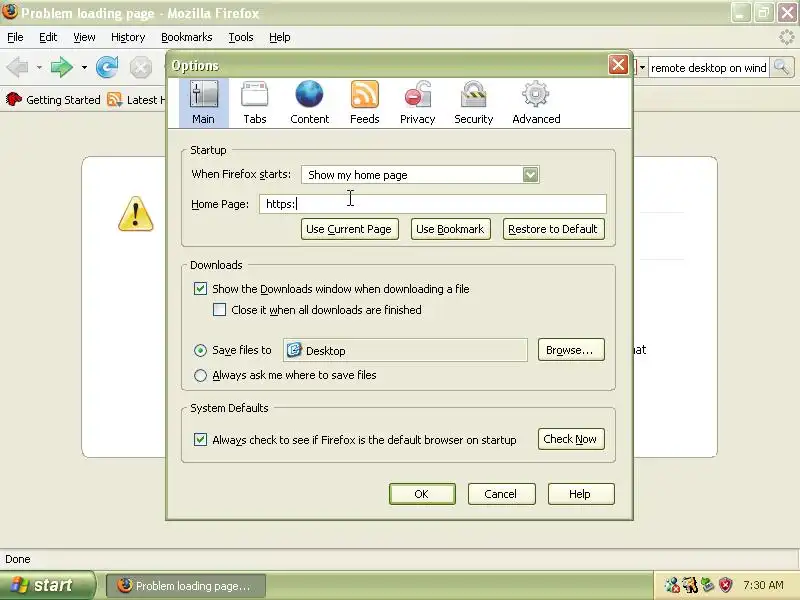Click the Use Current Page button
Image resolution: width=800 pixels, height=600 pixels.
click(x=349, y=229)
